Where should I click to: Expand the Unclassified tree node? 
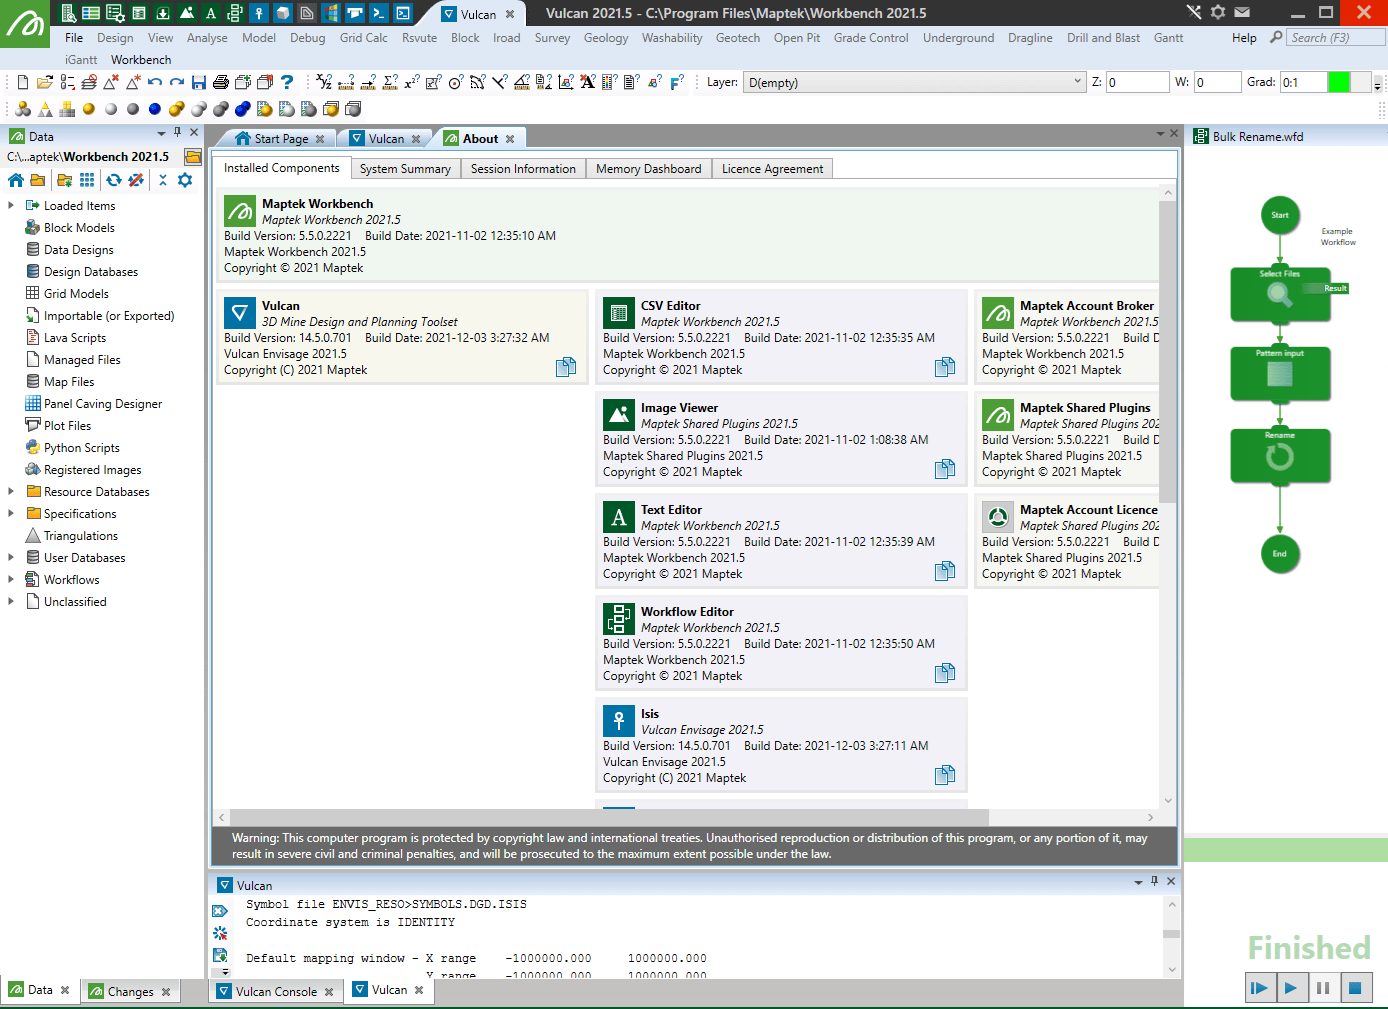[11, 601]
